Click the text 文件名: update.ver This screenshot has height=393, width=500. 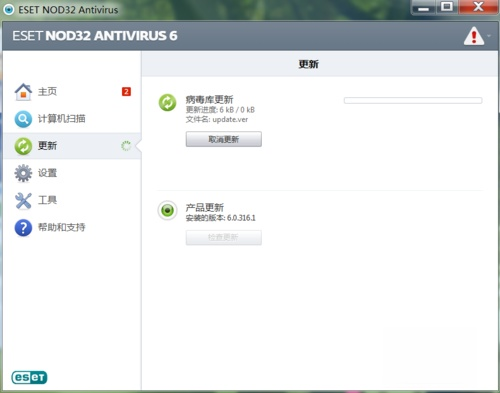pyautogui.click(x=217, y=119)
